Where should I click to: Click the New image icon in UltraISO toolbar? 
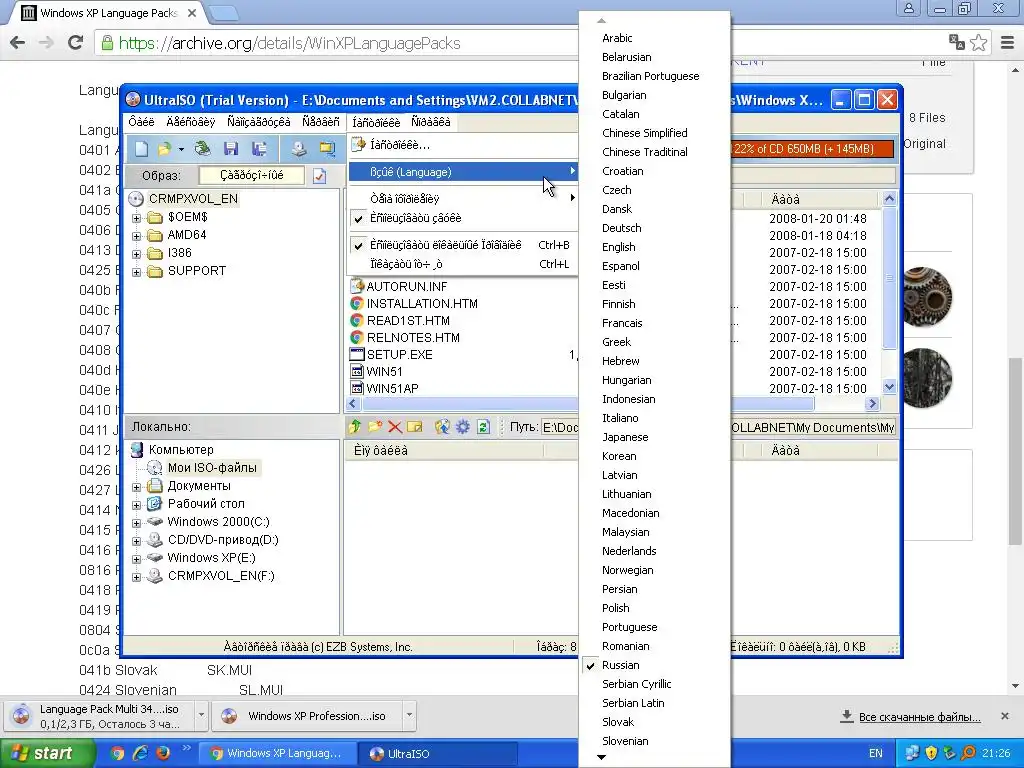coord(141,149)
